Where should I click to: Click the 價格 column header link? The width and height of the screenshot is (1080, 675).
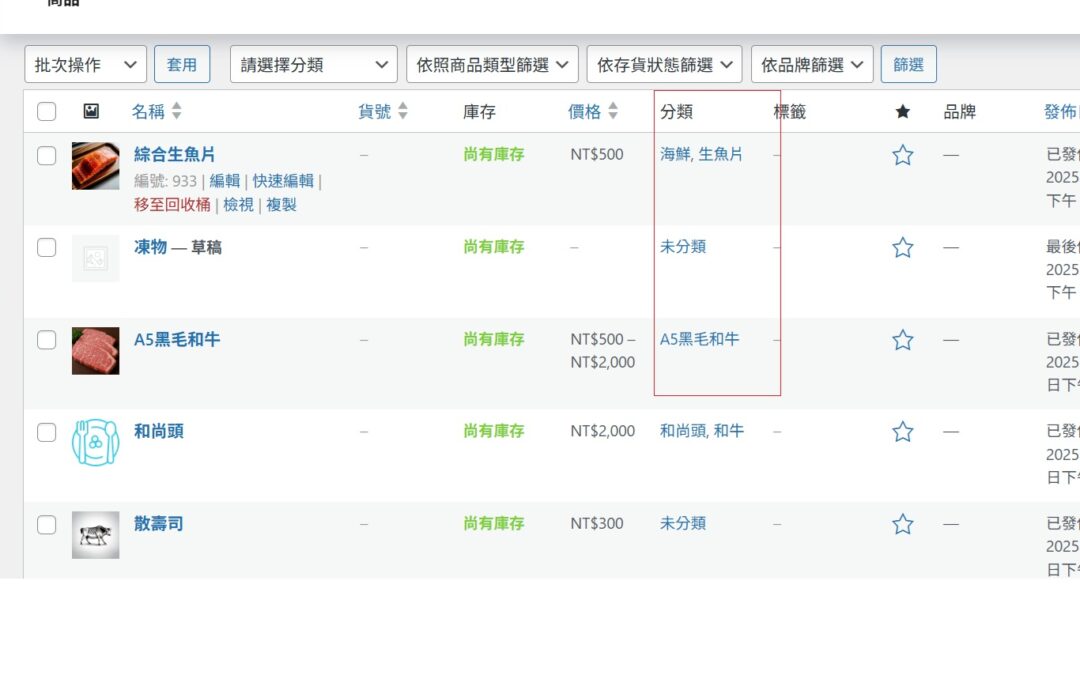584,111
